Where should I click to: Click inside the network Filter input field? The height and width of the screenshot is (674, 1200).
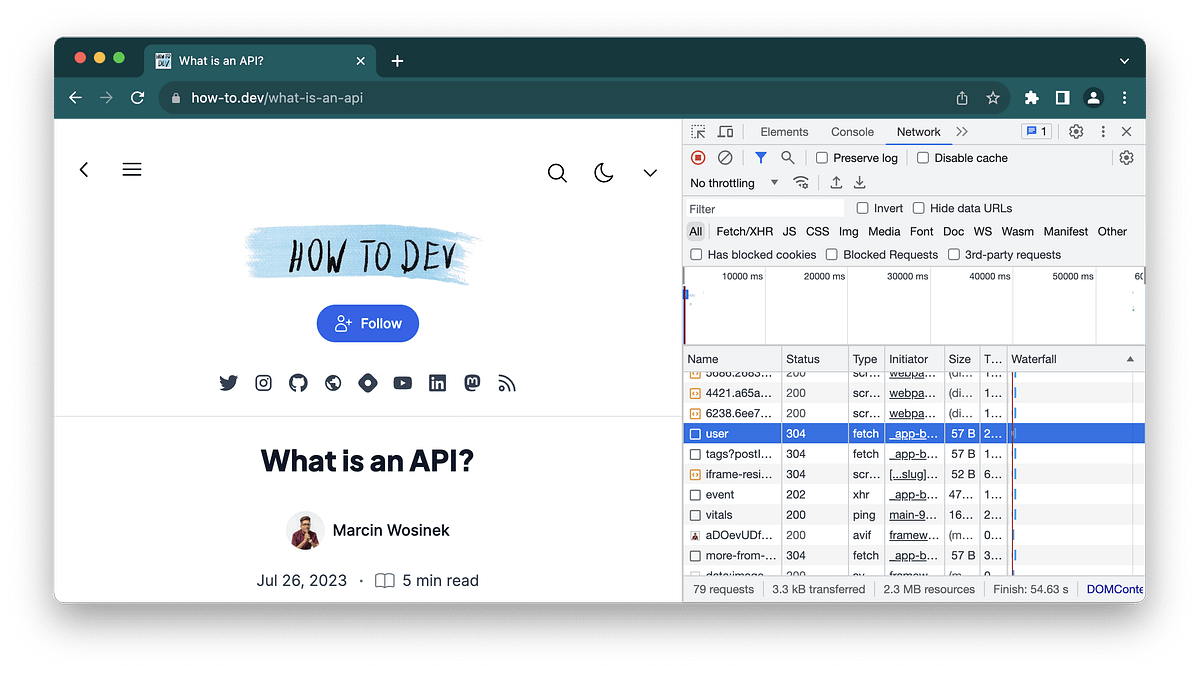pyautogui.click(x=760, y=207)
